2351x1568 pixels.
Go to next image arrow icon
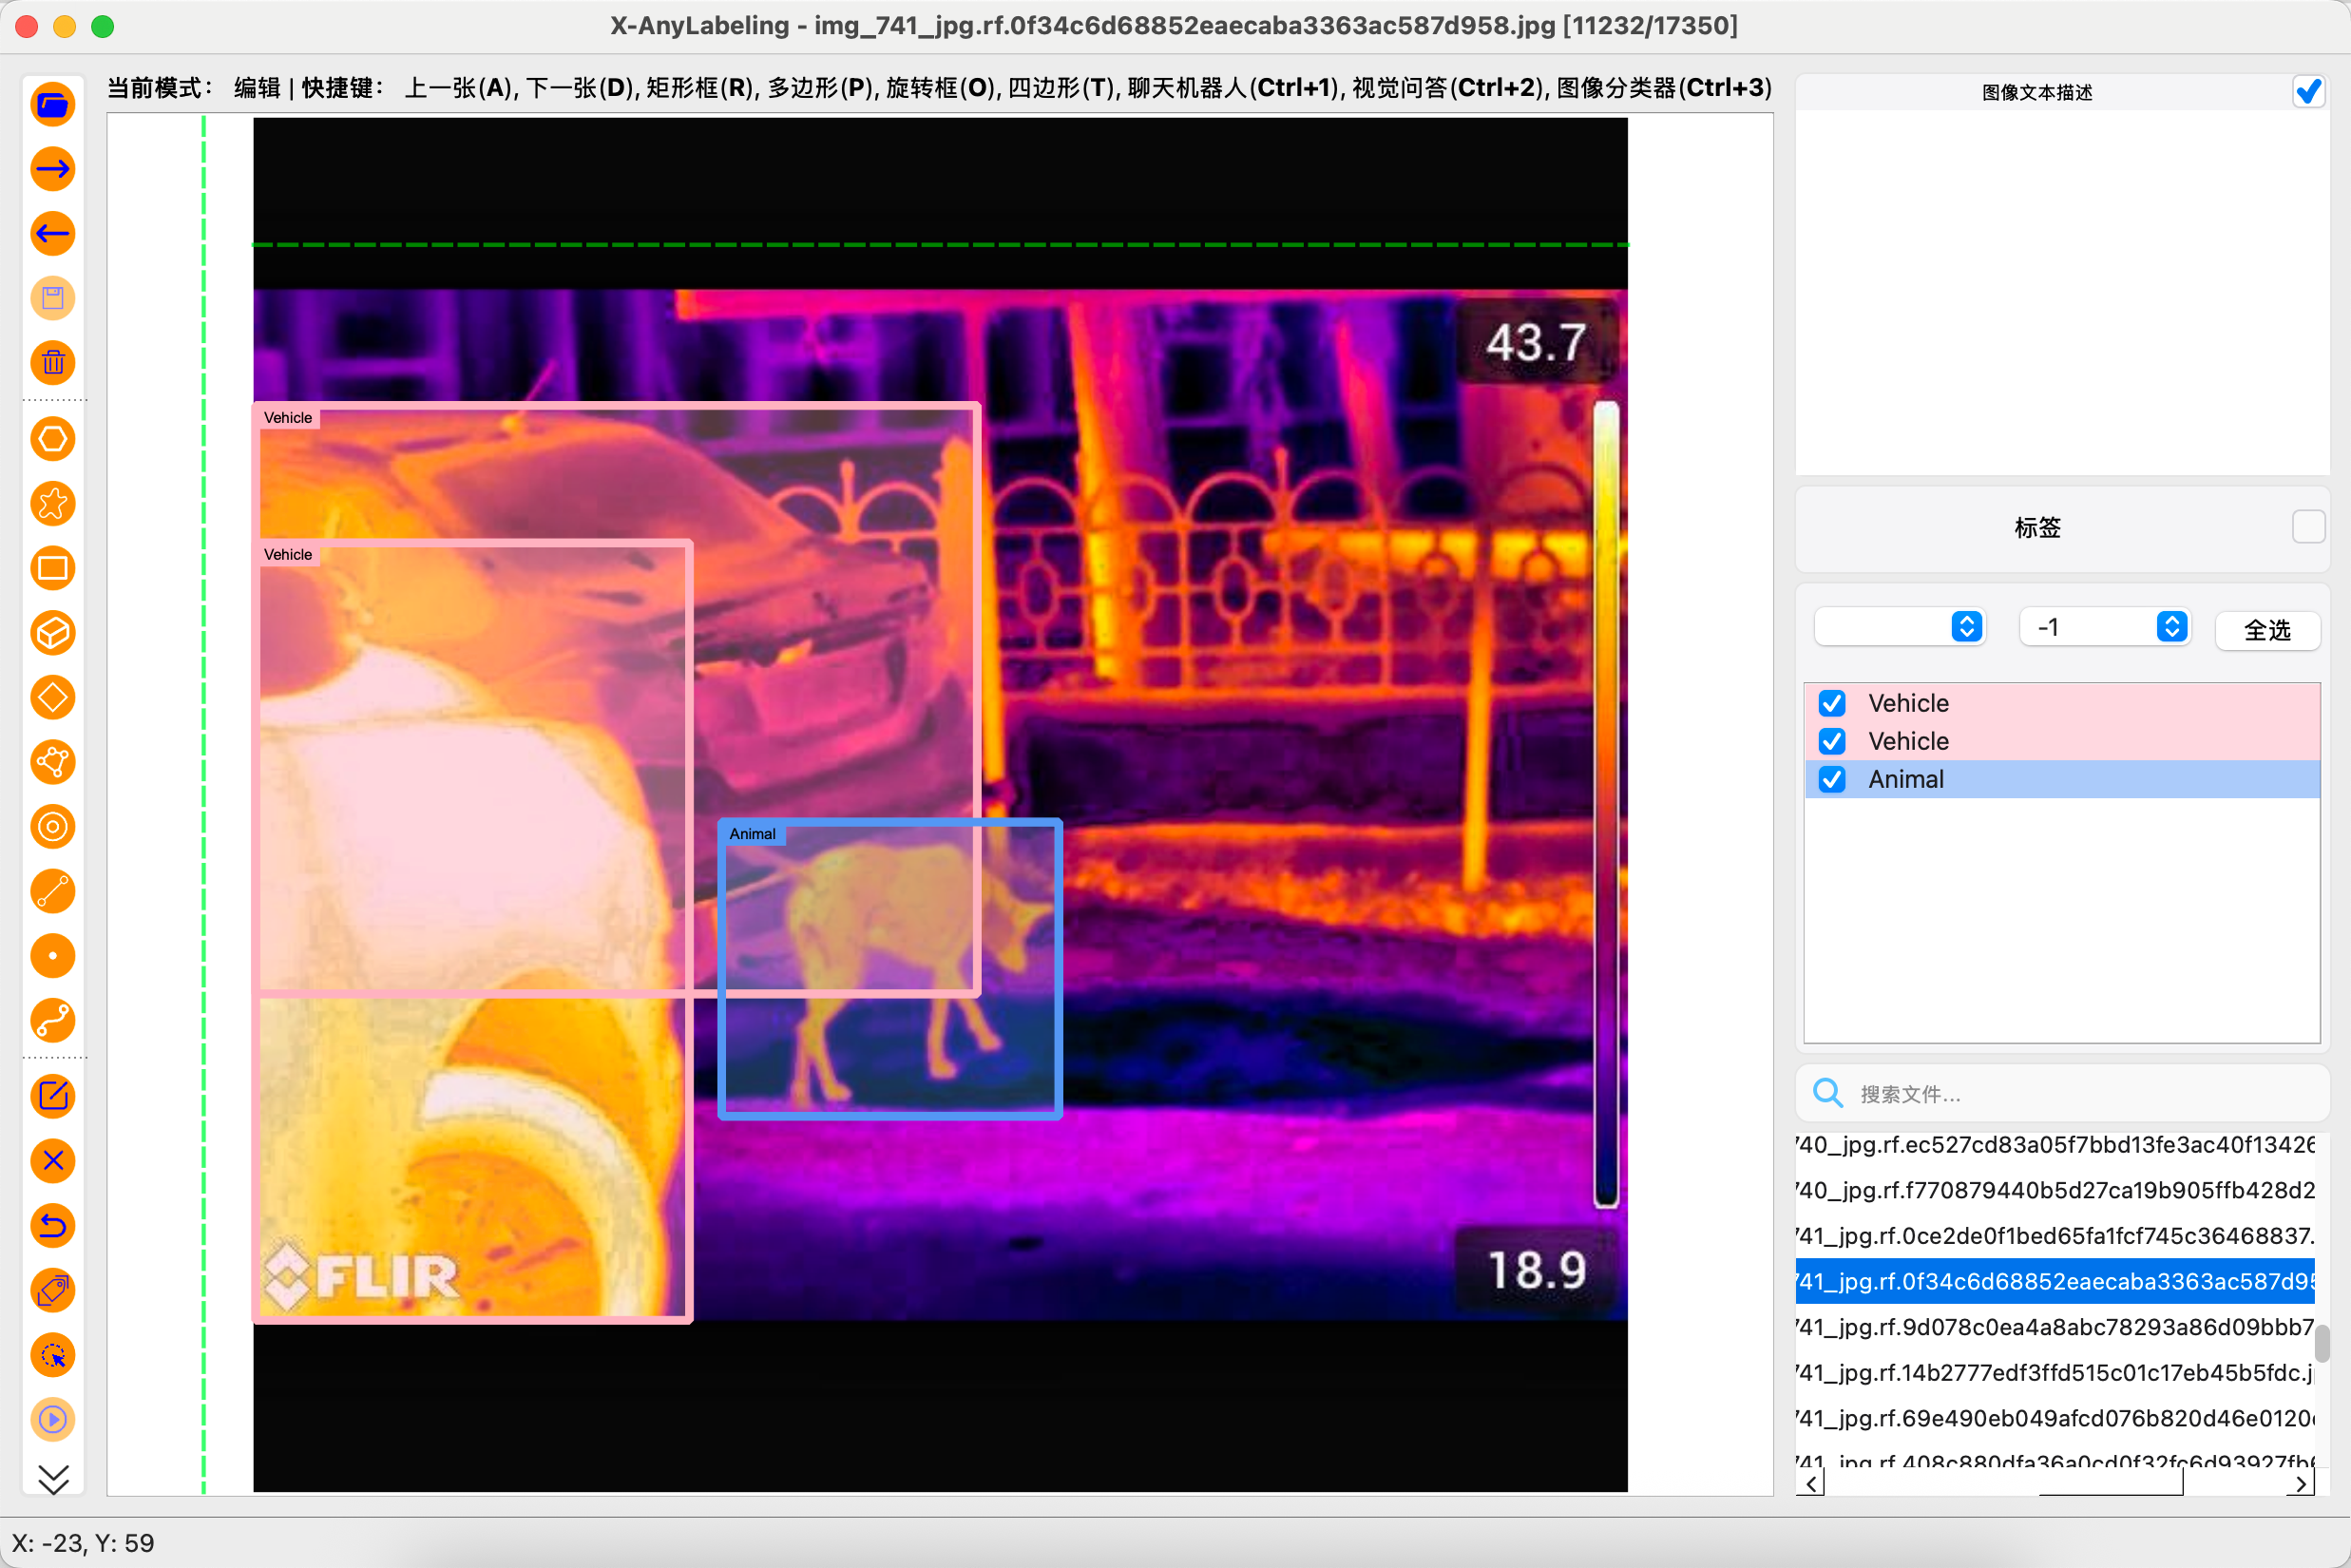point(53,169)
